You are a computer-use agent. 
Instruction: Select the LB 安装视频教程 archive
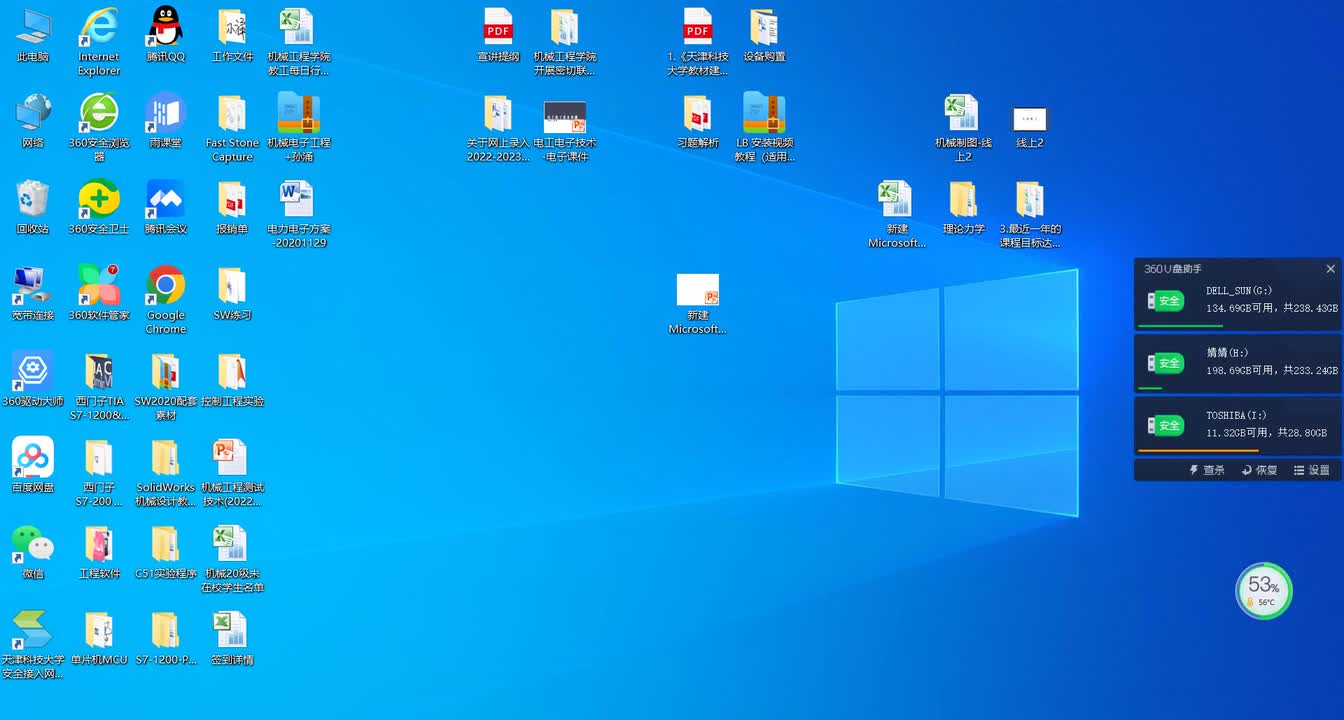tap(764, 128)
